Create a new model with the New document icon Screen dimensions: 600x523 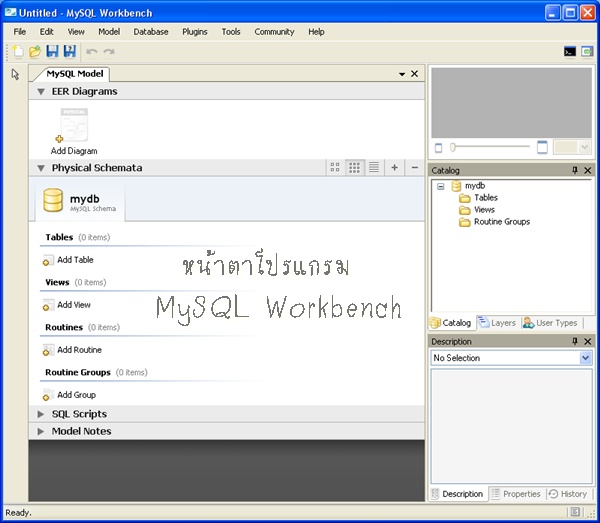pyautogui.click(x=18, y=51)
